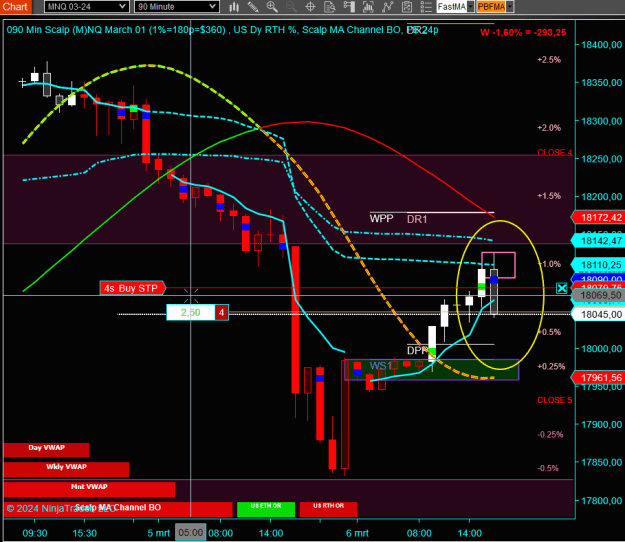The width and height of the screenshot is (625, 542).
Task: Click the CLOSE 4 red label
Action: tap(554, 152)
